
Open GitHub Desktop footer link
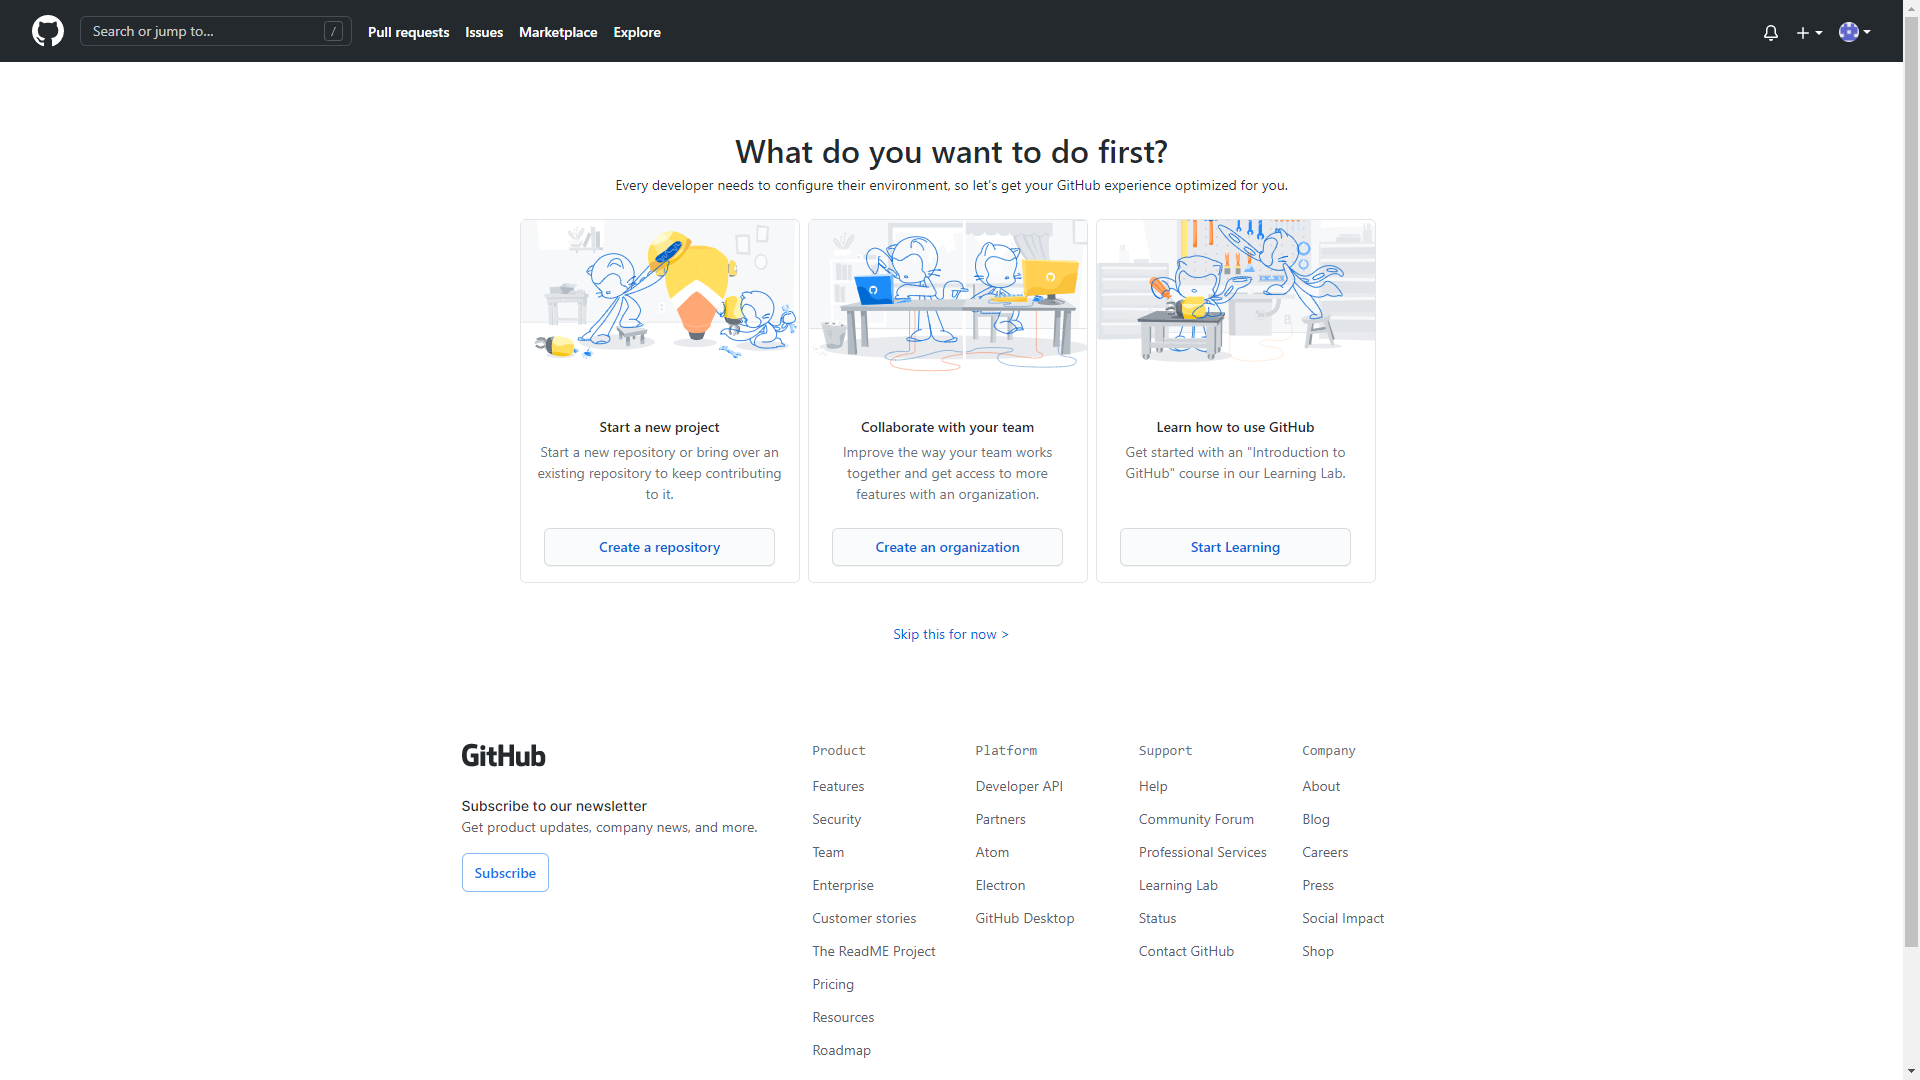coord(1025,918)
